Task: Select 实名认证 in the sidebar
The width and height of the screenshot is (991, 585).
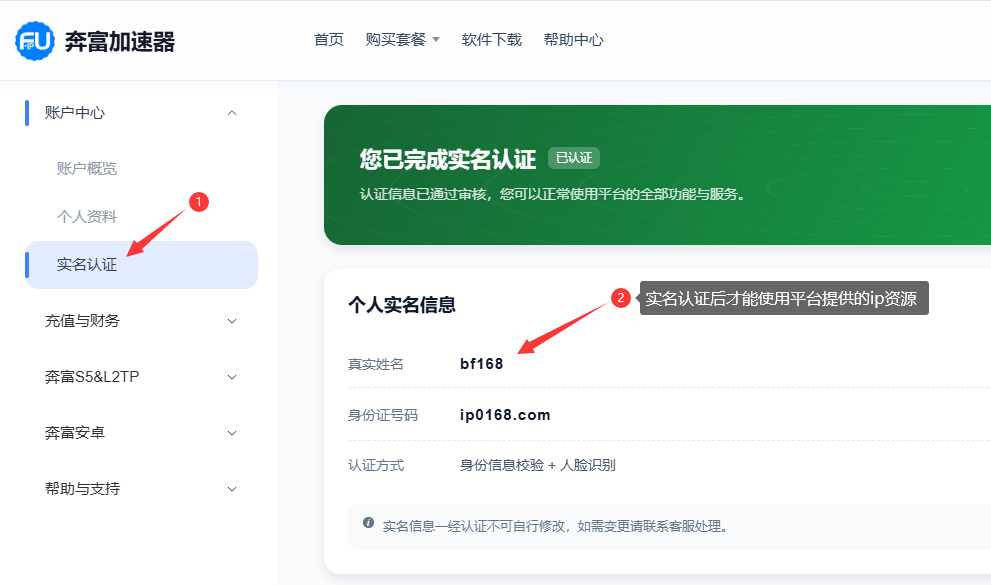Action: tap(142, 265)
